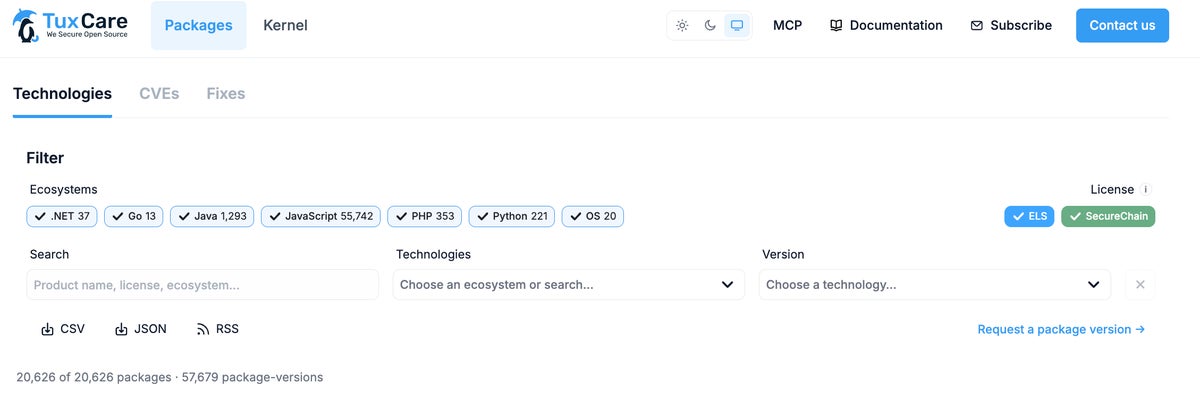This screenshot has width=1200, height=400.
Task: Disable the ELS license filter
Action: point(1029,216)
